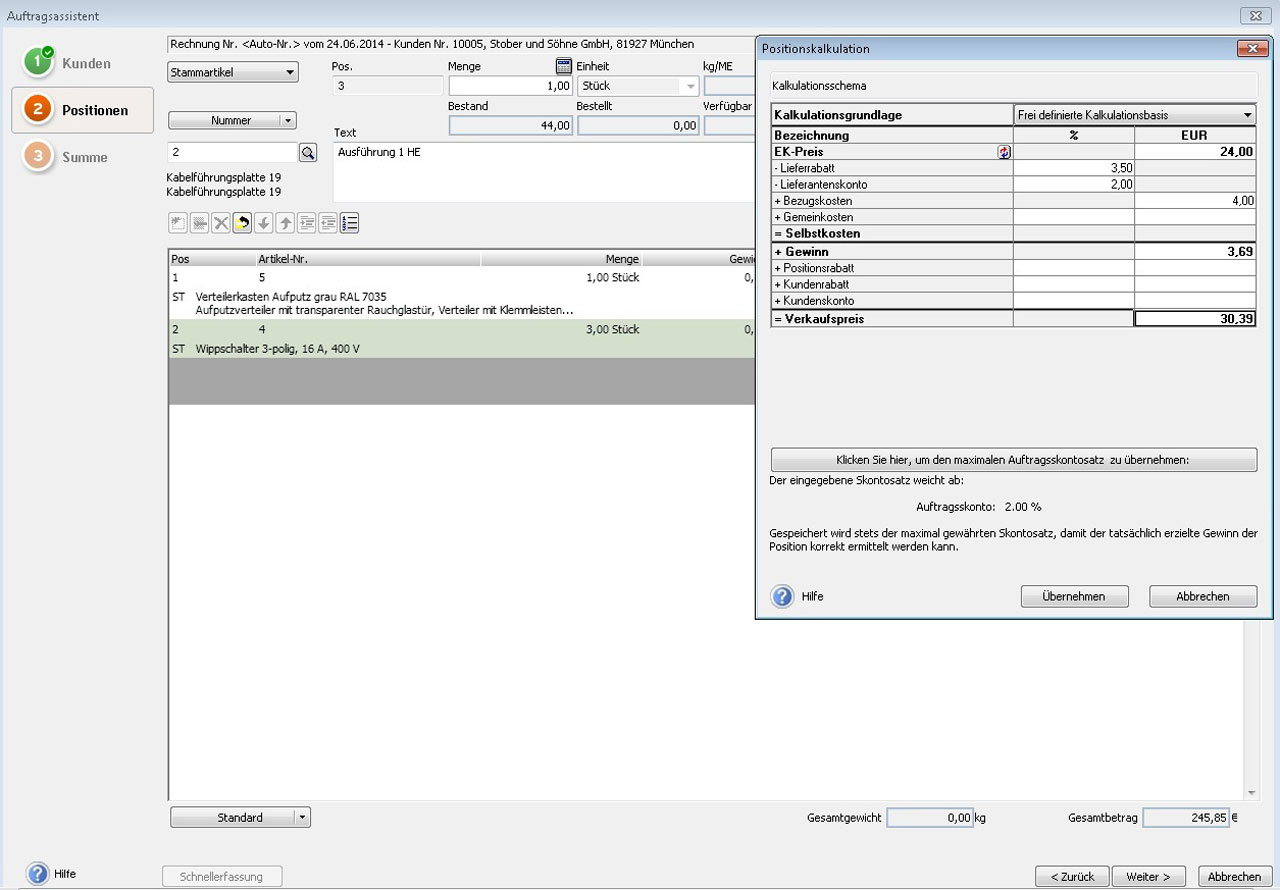The height and width of the screenshot is (890, 1280).
Task: Click the EK-Preis EUR cell showing 24,00
Action: click(x=1195, y=152)
